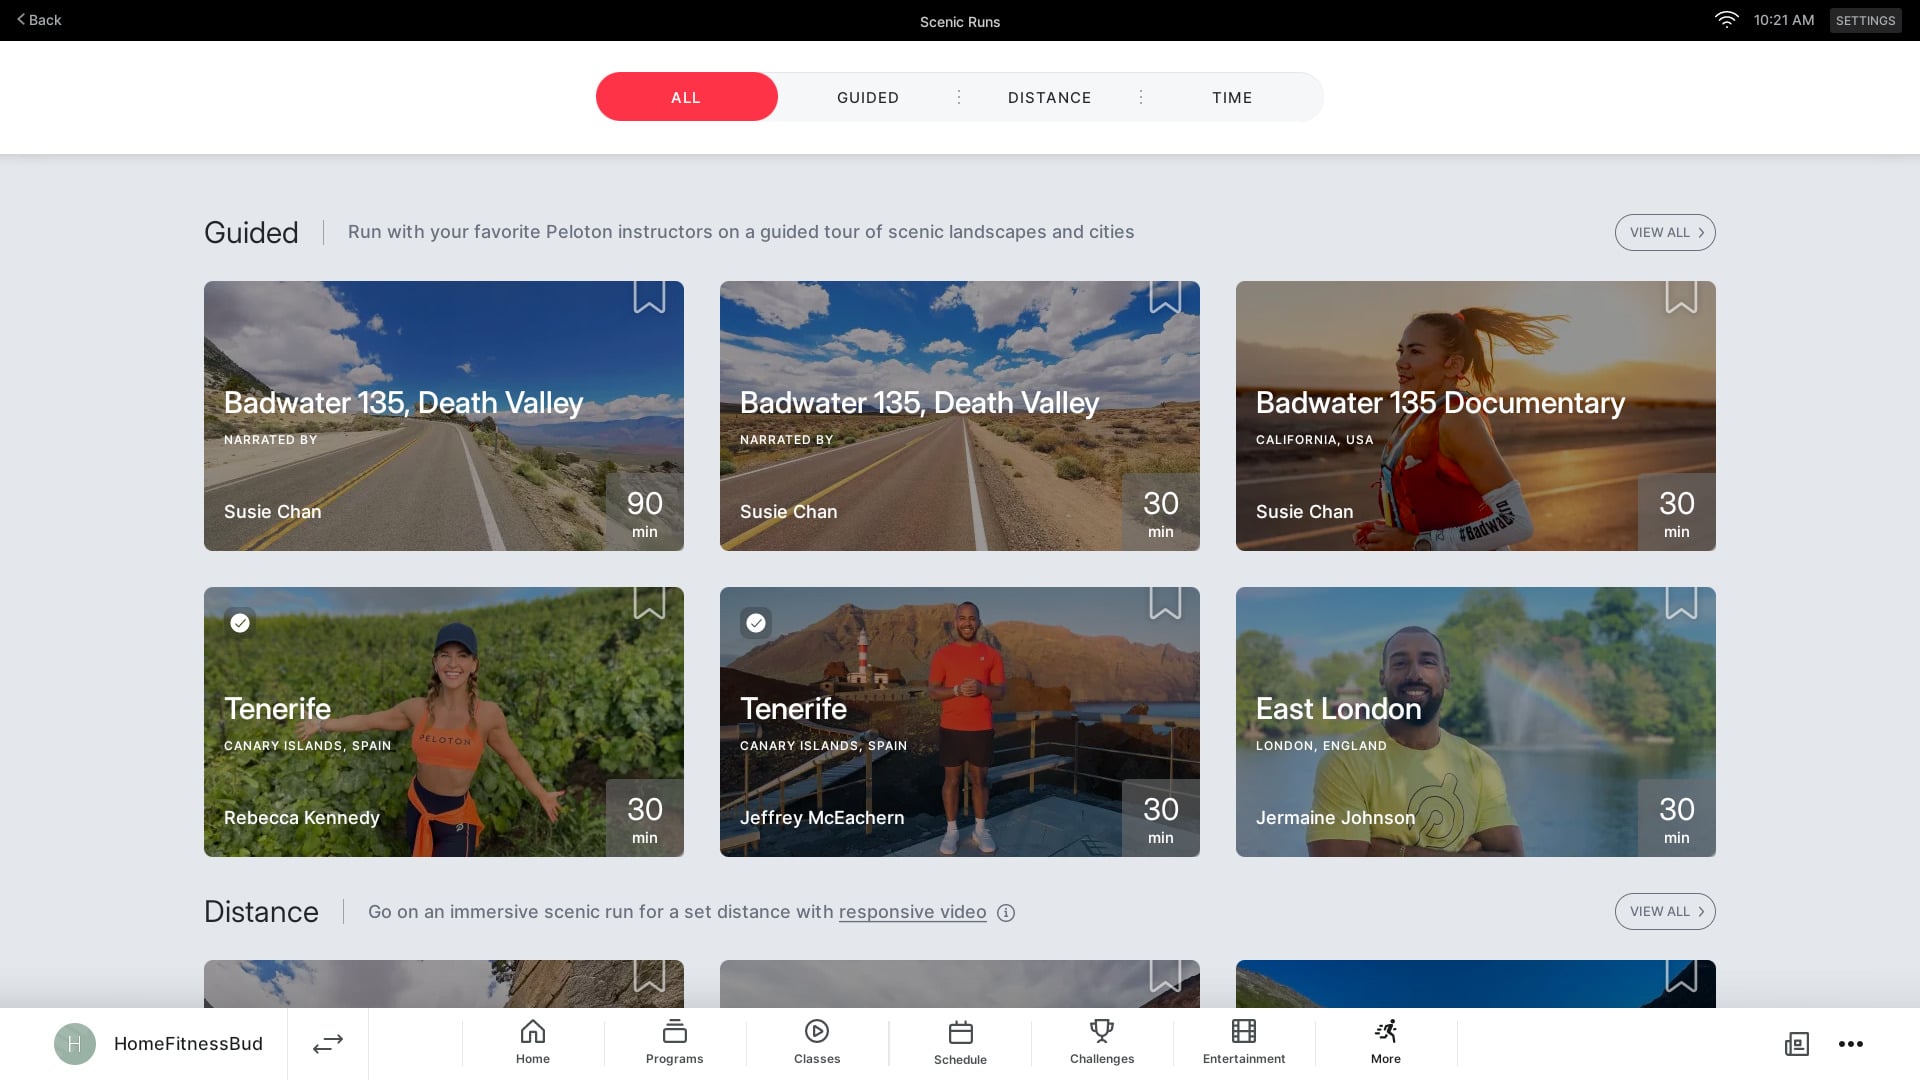1920x1080 pixels.
Task: Switch to the DISTANCE filter tab
Action: tap(1049, 97)
